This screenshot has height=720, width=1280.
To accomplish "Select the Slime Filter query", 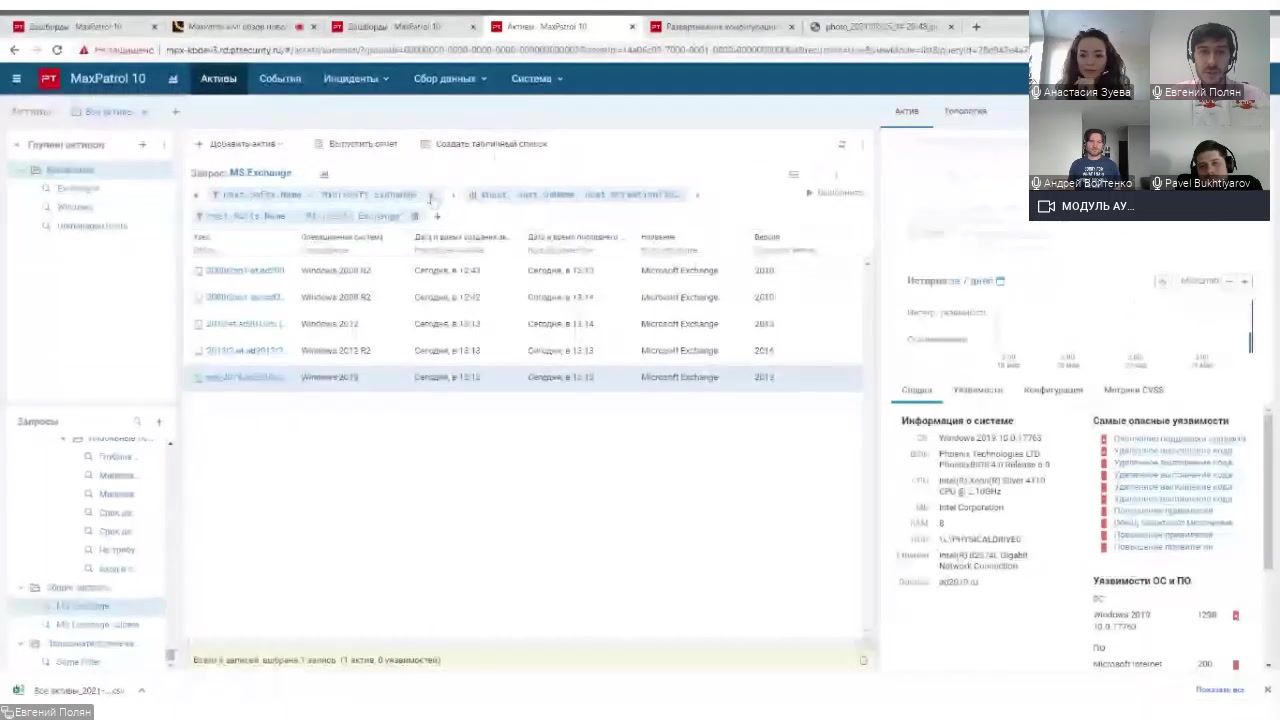I will pos(78,662).
